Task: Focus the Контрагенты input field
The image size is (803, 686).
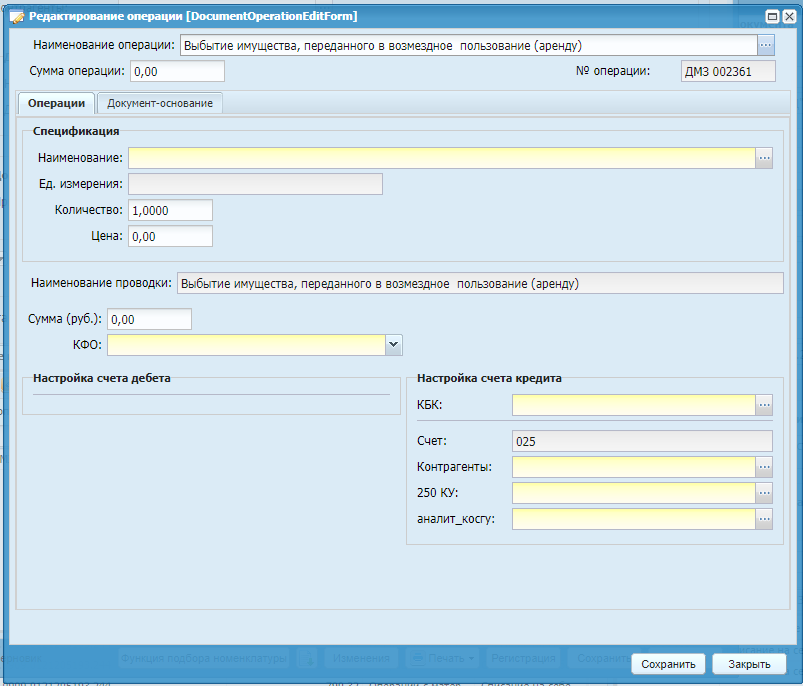Action: tap(634, 467)
